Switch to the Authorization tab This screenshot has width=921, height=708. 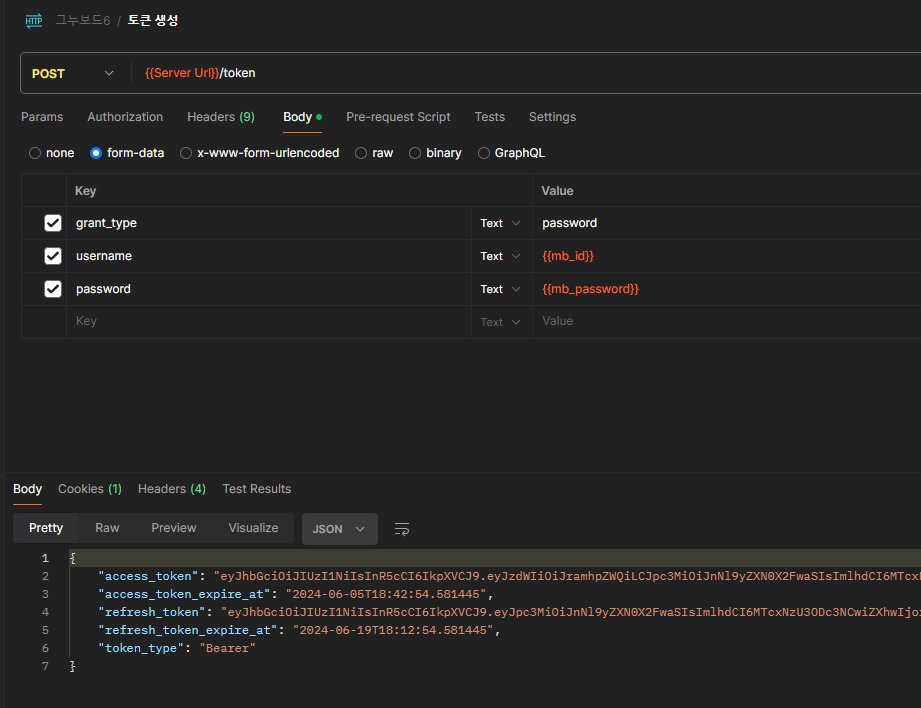coord(125,117)
